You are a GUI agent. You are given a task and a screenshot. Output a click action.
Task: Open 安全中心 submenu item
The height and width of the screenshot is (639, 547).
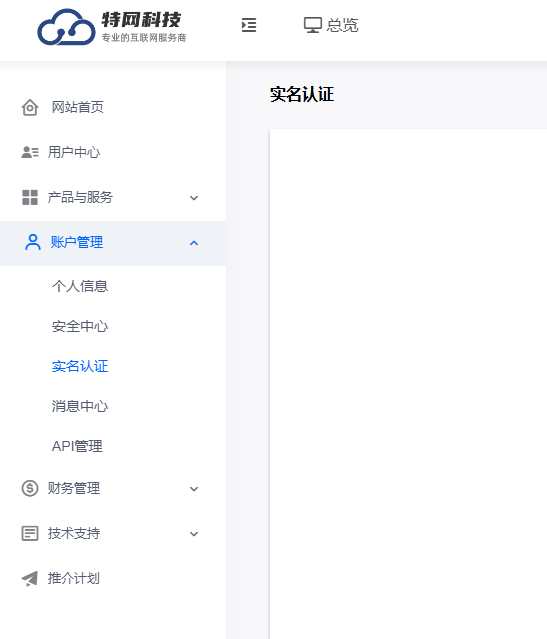pos(80,326)
